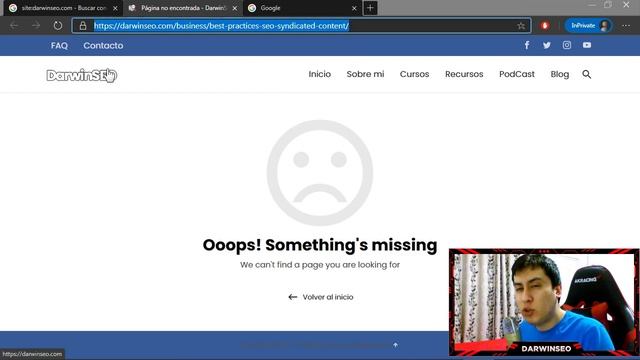
Task: Open the Facebook social icon
Action: [x=527, y=45]
